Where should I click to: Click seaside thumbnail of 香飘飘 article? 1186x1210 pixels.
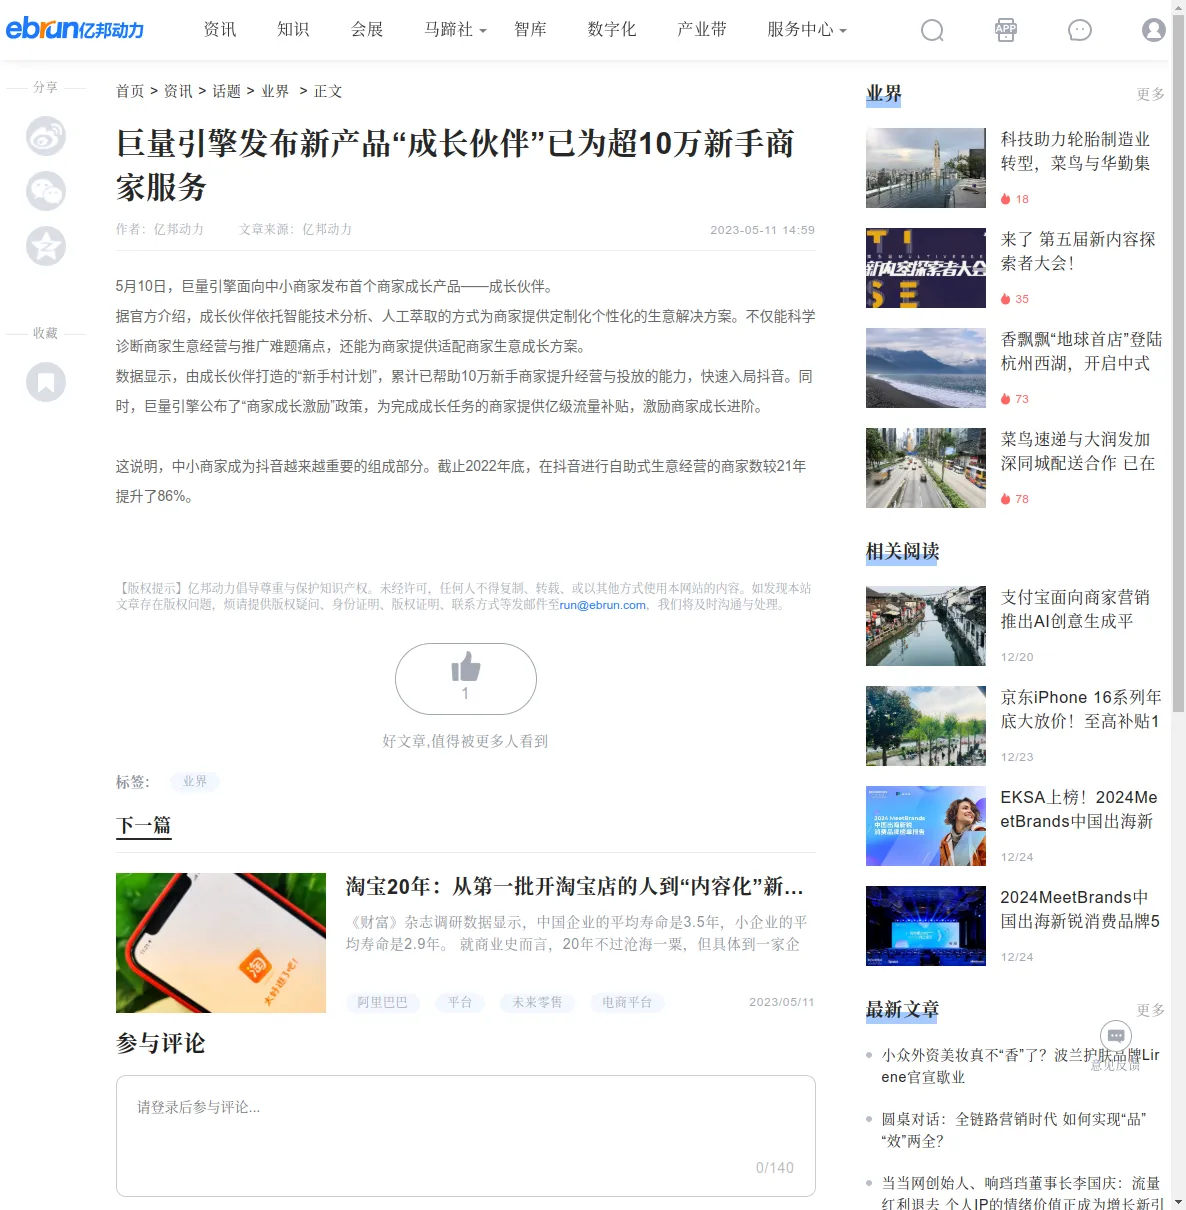pos(926,368)
